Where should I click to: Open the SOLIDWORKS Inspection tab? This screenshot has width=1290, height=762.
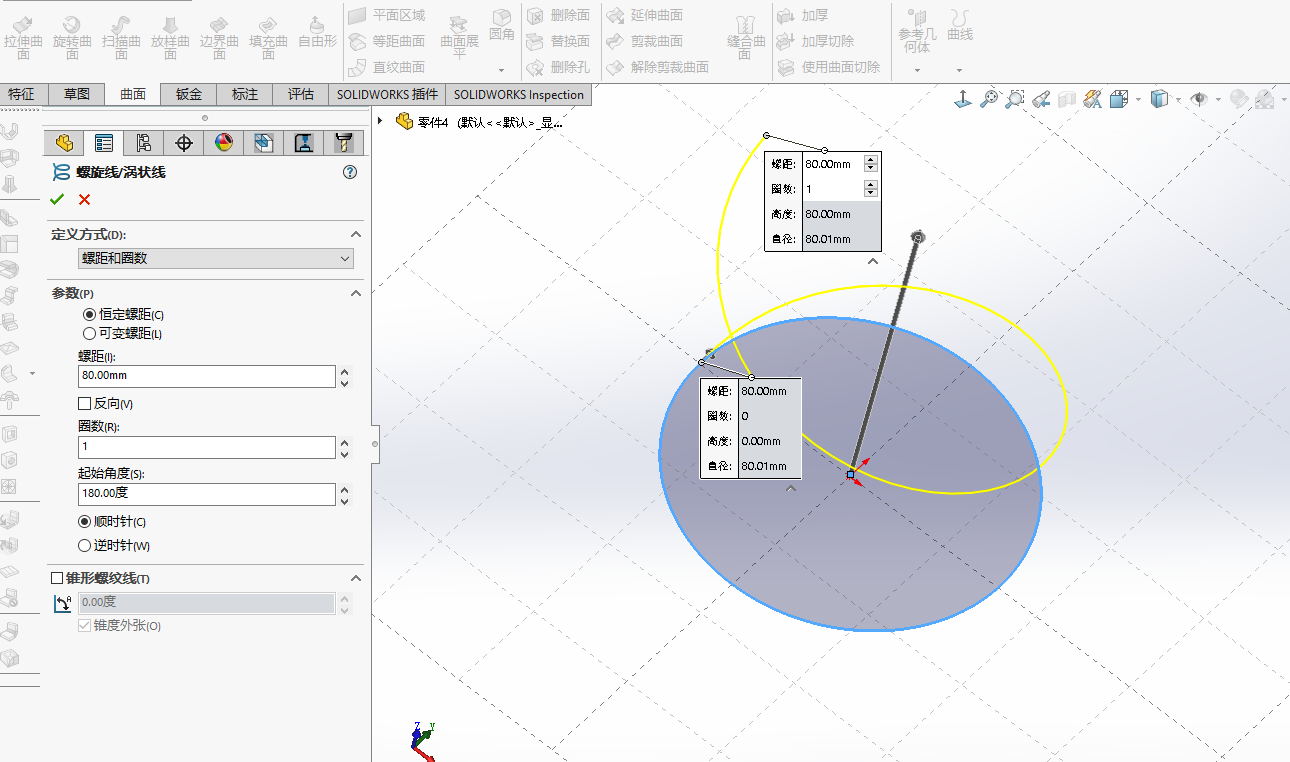519,94
